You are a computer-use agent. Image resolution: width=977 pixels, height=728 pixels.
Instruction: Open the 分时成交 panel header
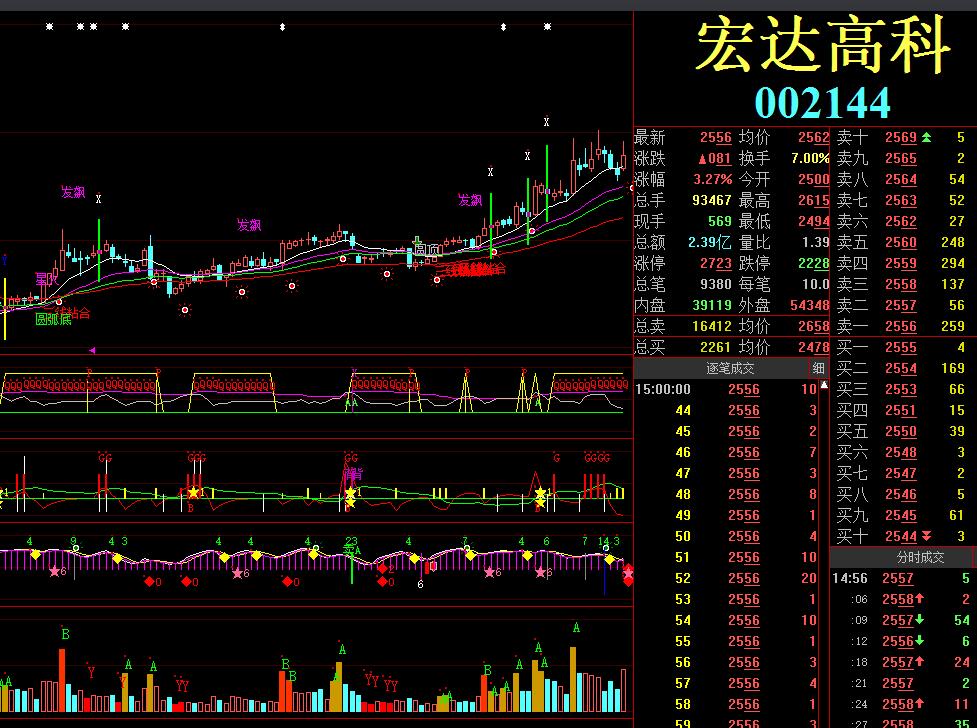(920, 557)
